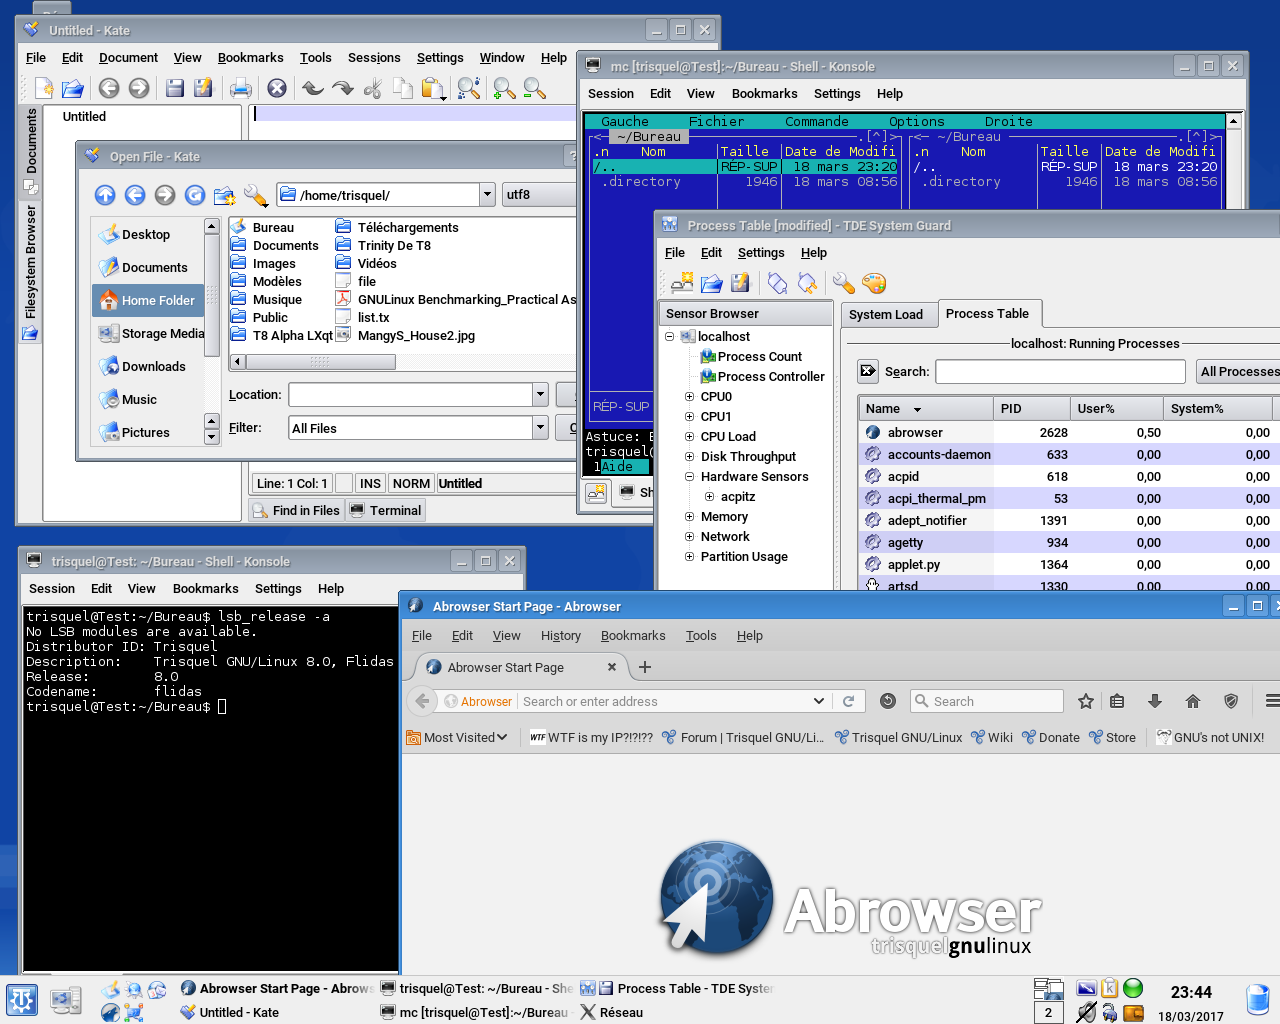The height and width of the screenshot is (1024, 1280).
Task: Open the TDE start menu
Action: 22,1000
